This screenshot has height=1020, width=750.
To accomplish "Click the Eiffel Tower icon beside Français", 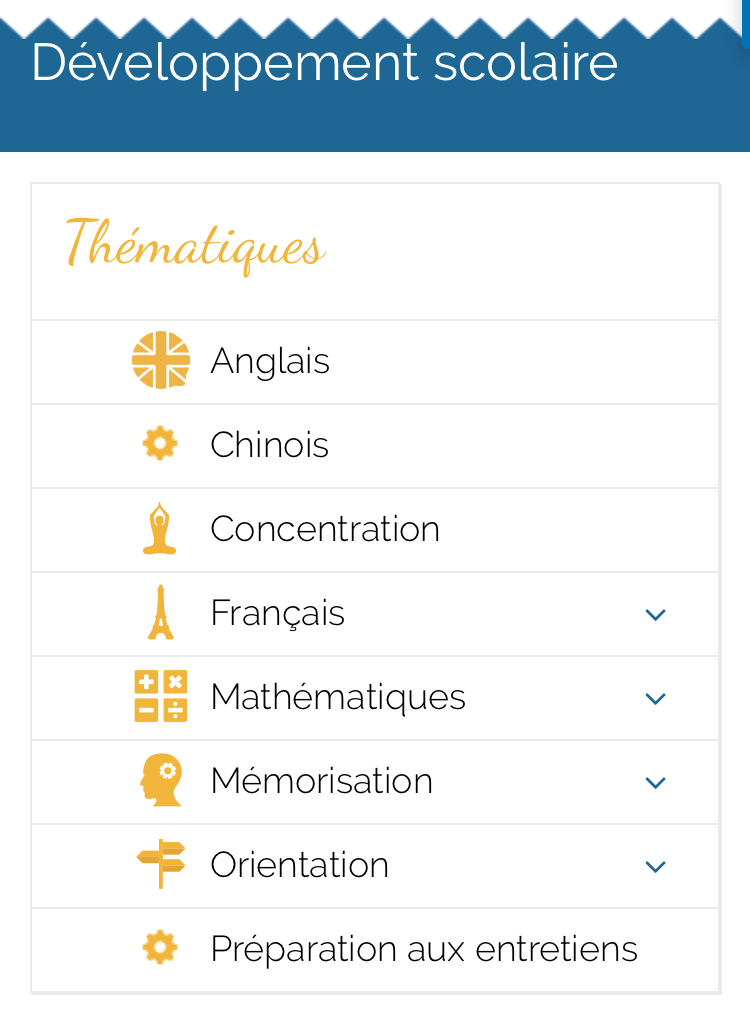I will 160,613.
